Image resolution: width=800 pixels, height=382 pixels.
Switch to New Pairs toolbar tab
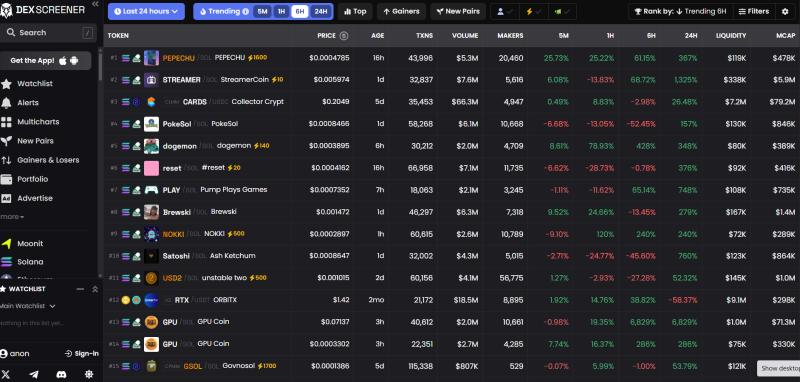458,11
